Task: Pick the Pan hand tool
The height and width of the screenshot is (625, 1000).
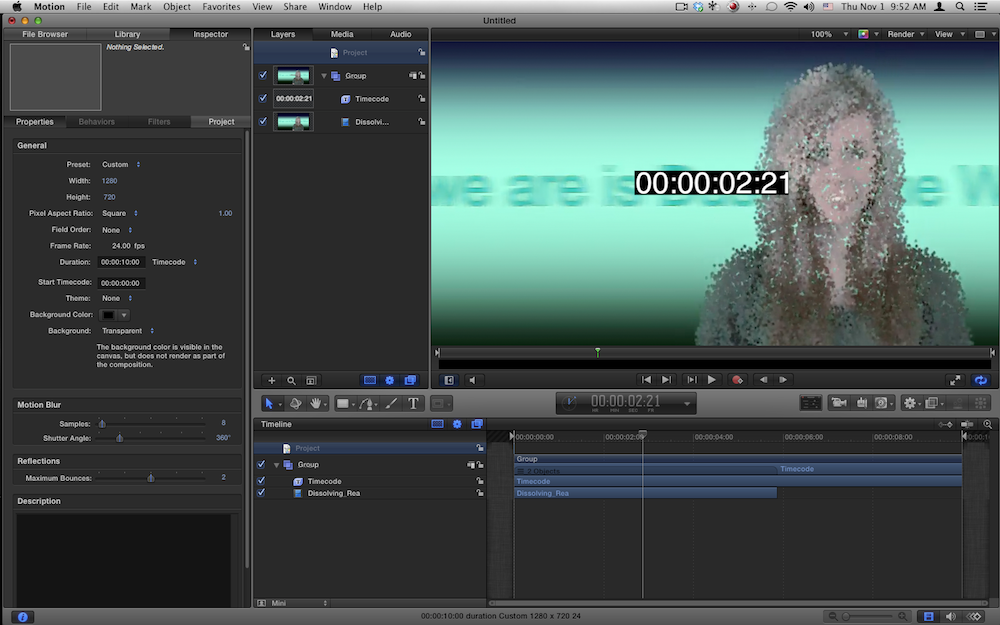Action: (315, 403)
